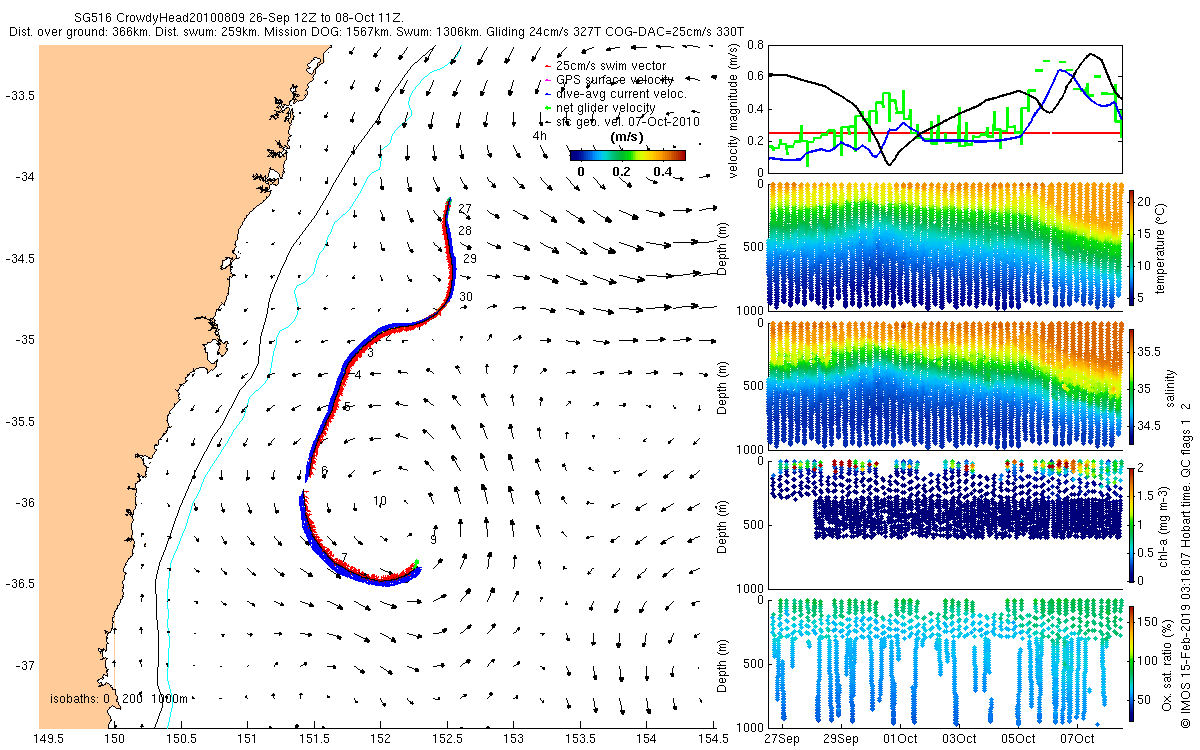Click tick '34.5' on the salinity colorbar
The width and height of the screenshot is (1200, 750).
1150,426
